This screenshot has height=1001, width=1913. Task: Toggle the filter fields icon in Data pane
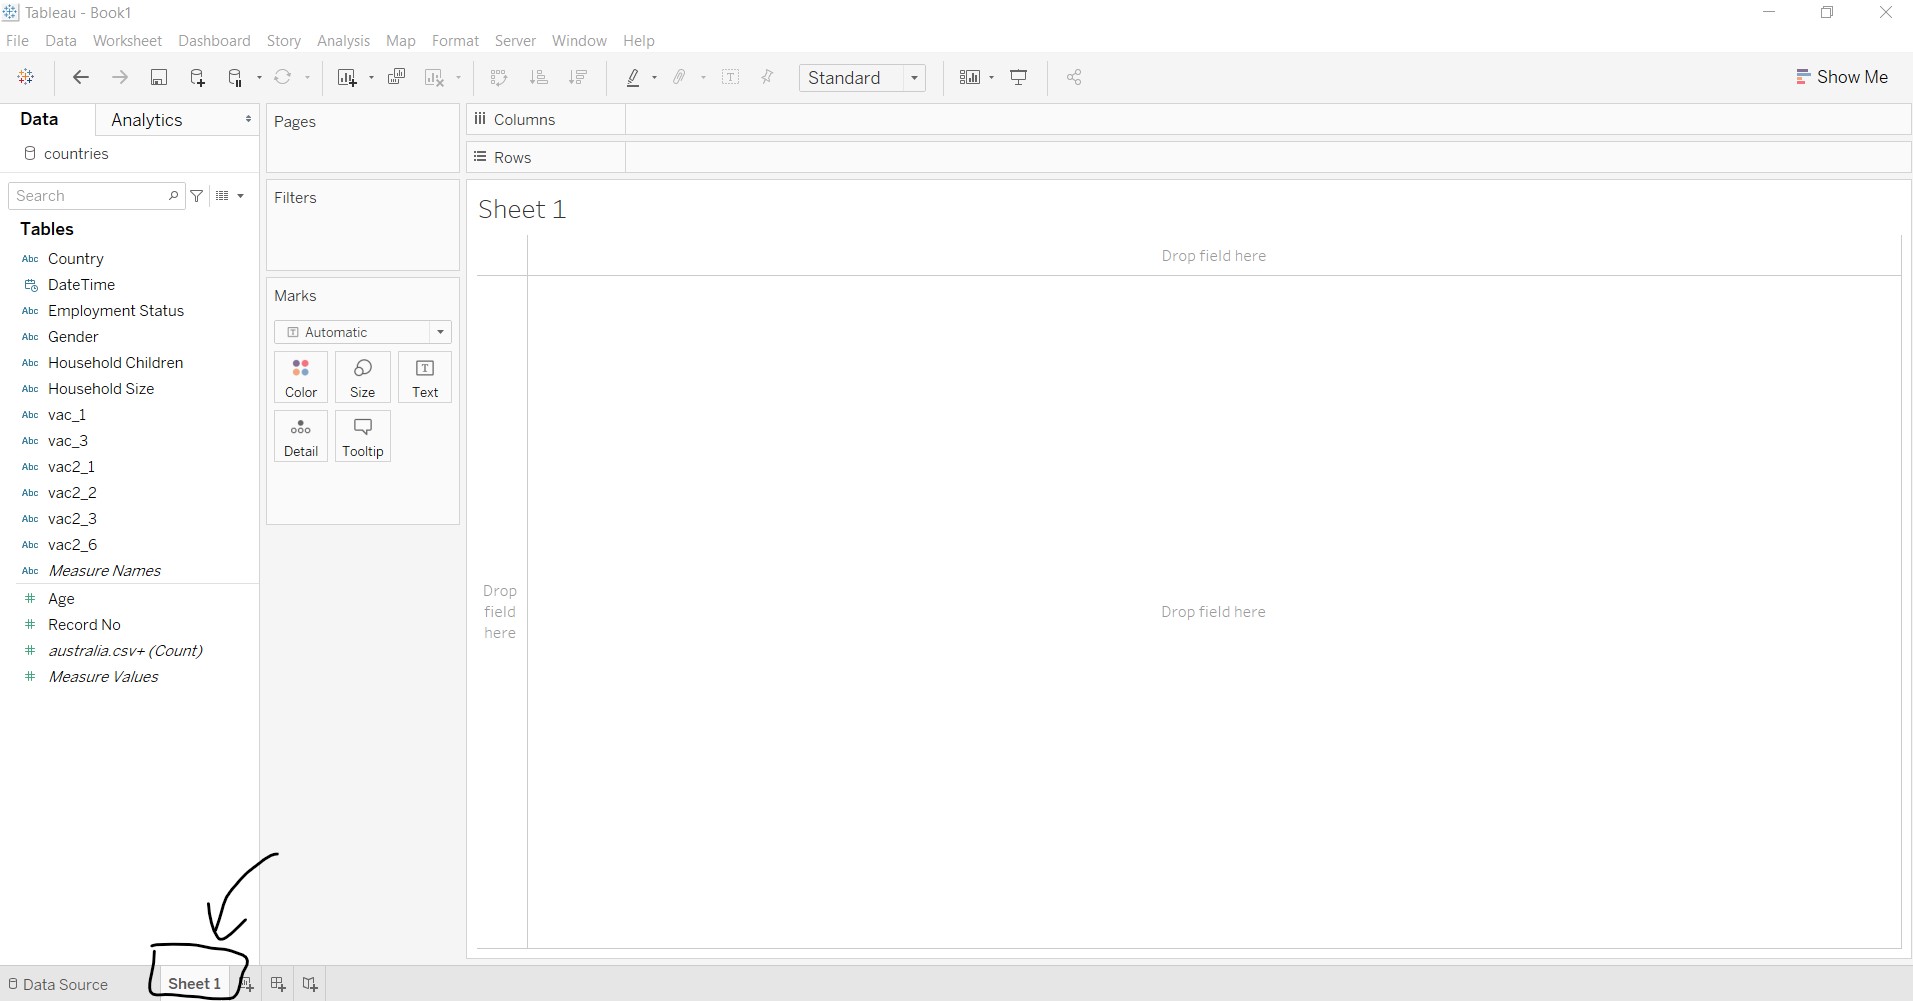pos(197,196)
